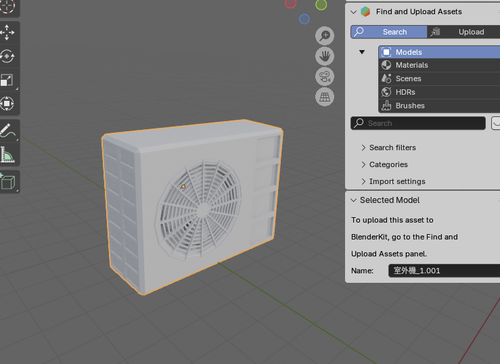The image size is (500, 364).
Task: Select the Move tool in toolbar
Action: 8,33
